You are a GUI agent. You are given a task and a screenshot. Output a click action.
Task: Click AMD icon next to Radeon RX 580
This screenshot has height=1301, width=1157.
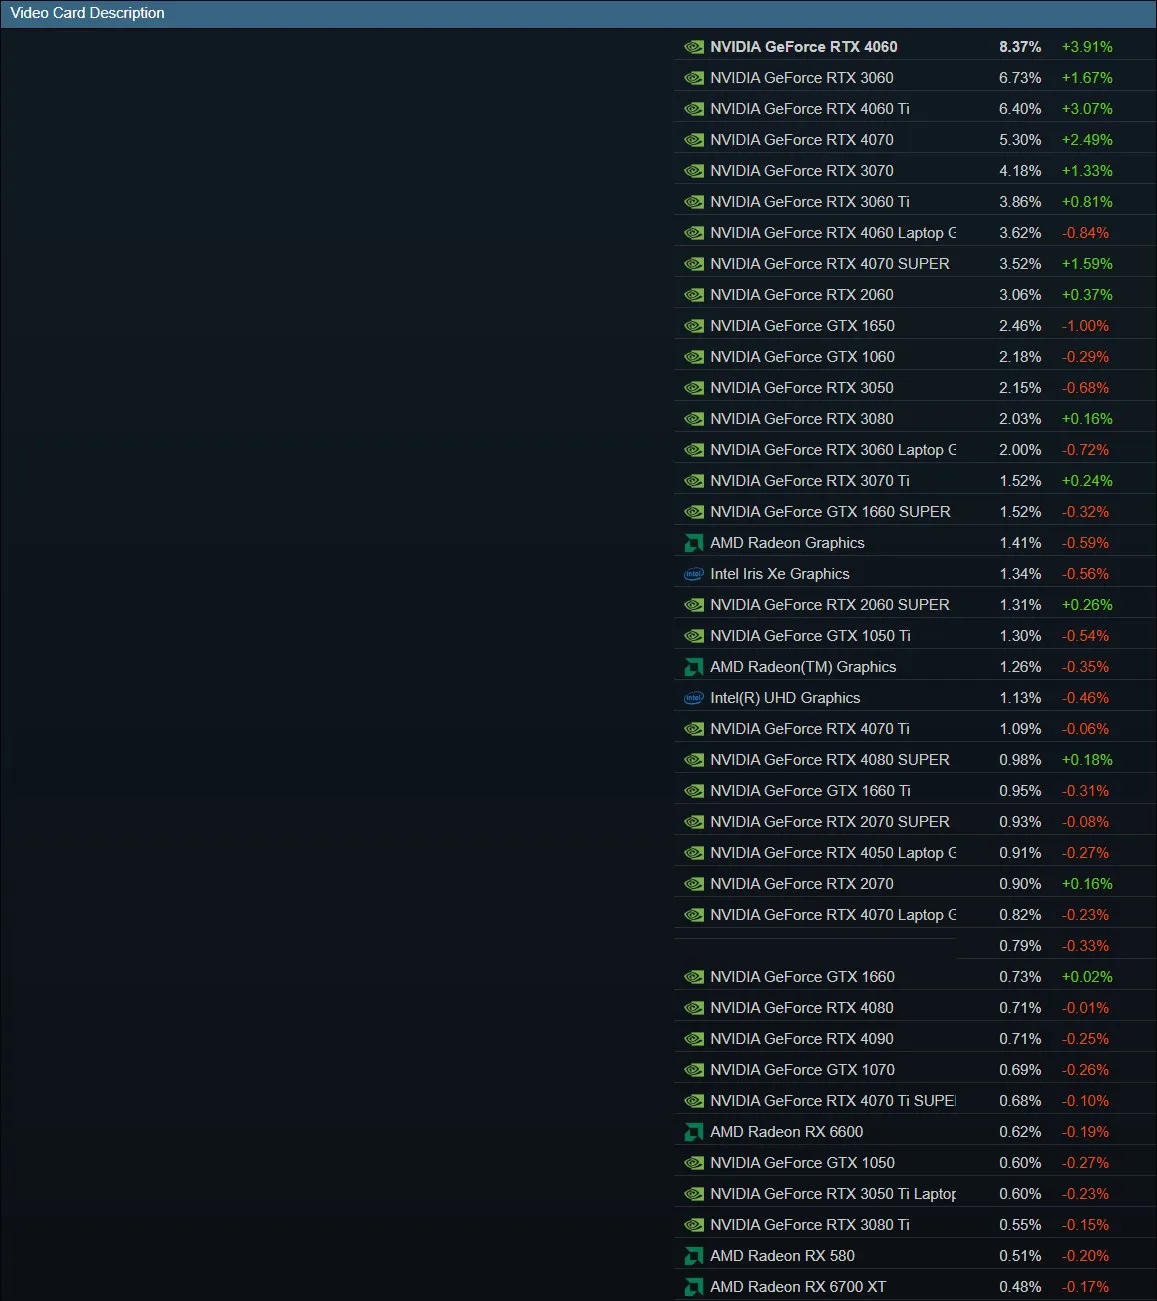point(694,1256)
